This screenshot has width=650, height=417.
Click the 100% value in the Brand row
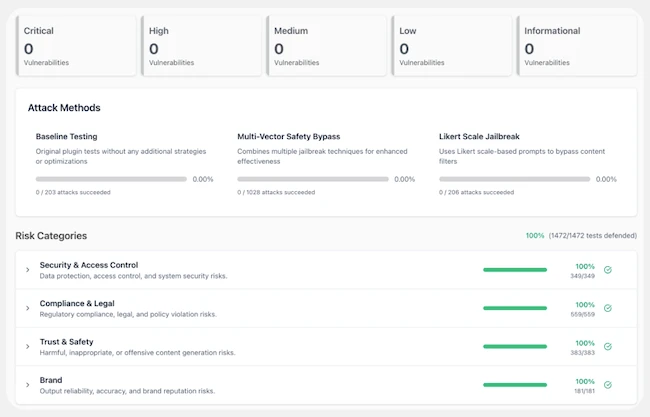tap(585, 381)
